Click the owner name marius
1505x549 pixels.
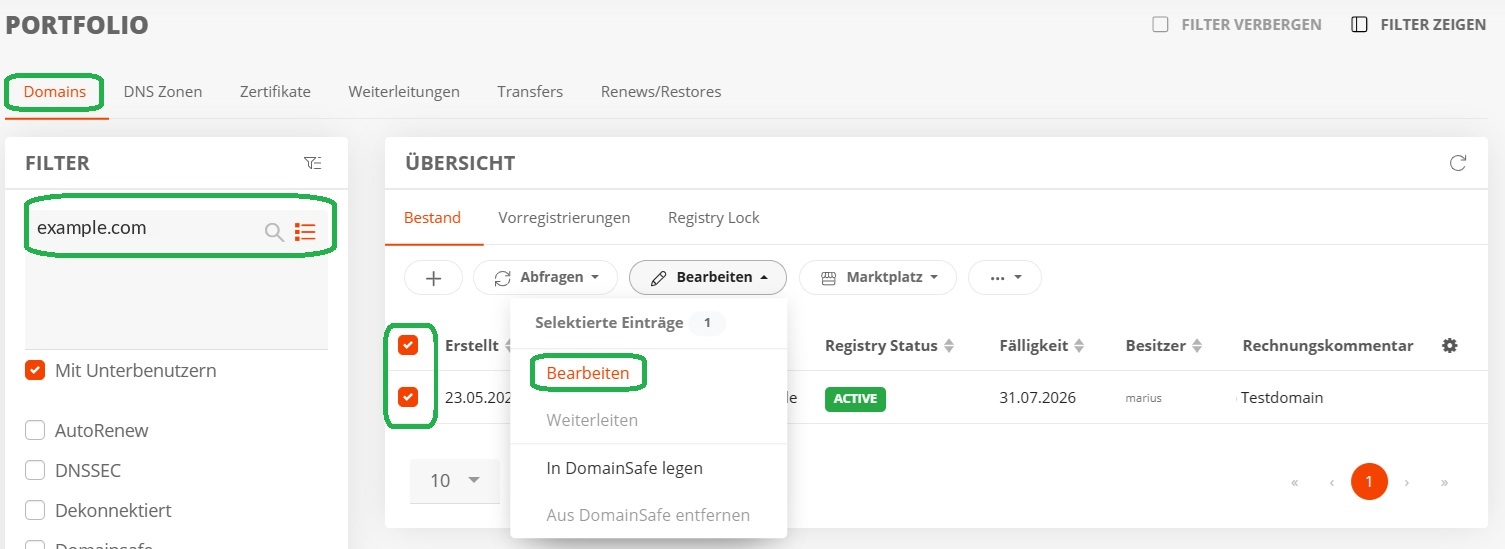tap(1143, 398)
